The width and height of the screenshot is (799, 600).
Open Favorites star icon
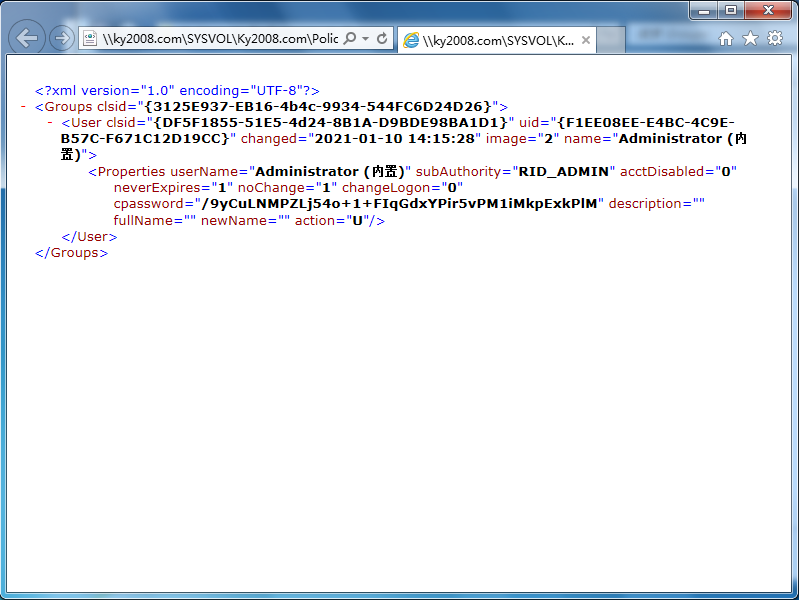750,39
